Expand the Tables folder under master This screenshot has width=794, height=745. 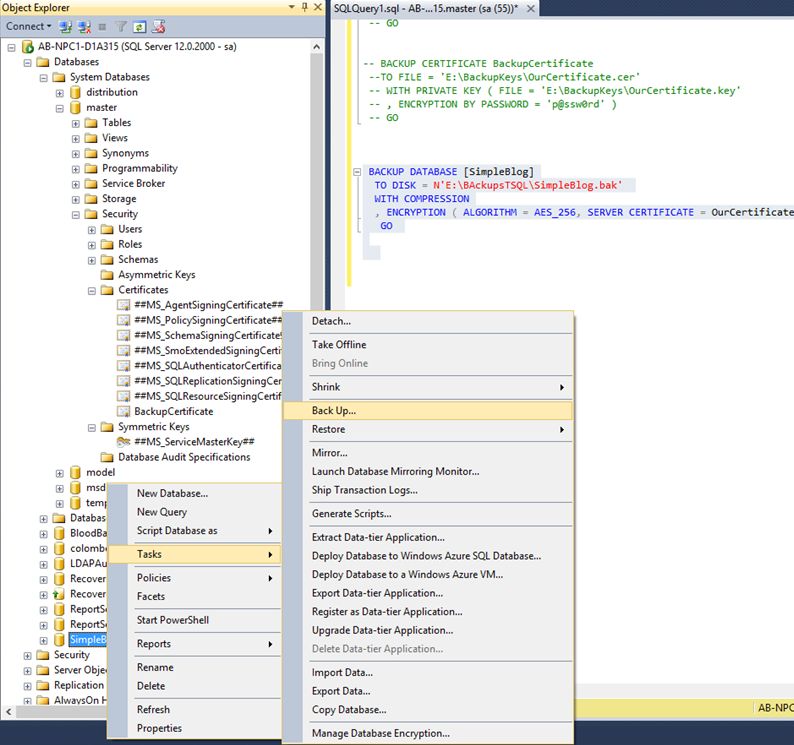pos(76,123)
